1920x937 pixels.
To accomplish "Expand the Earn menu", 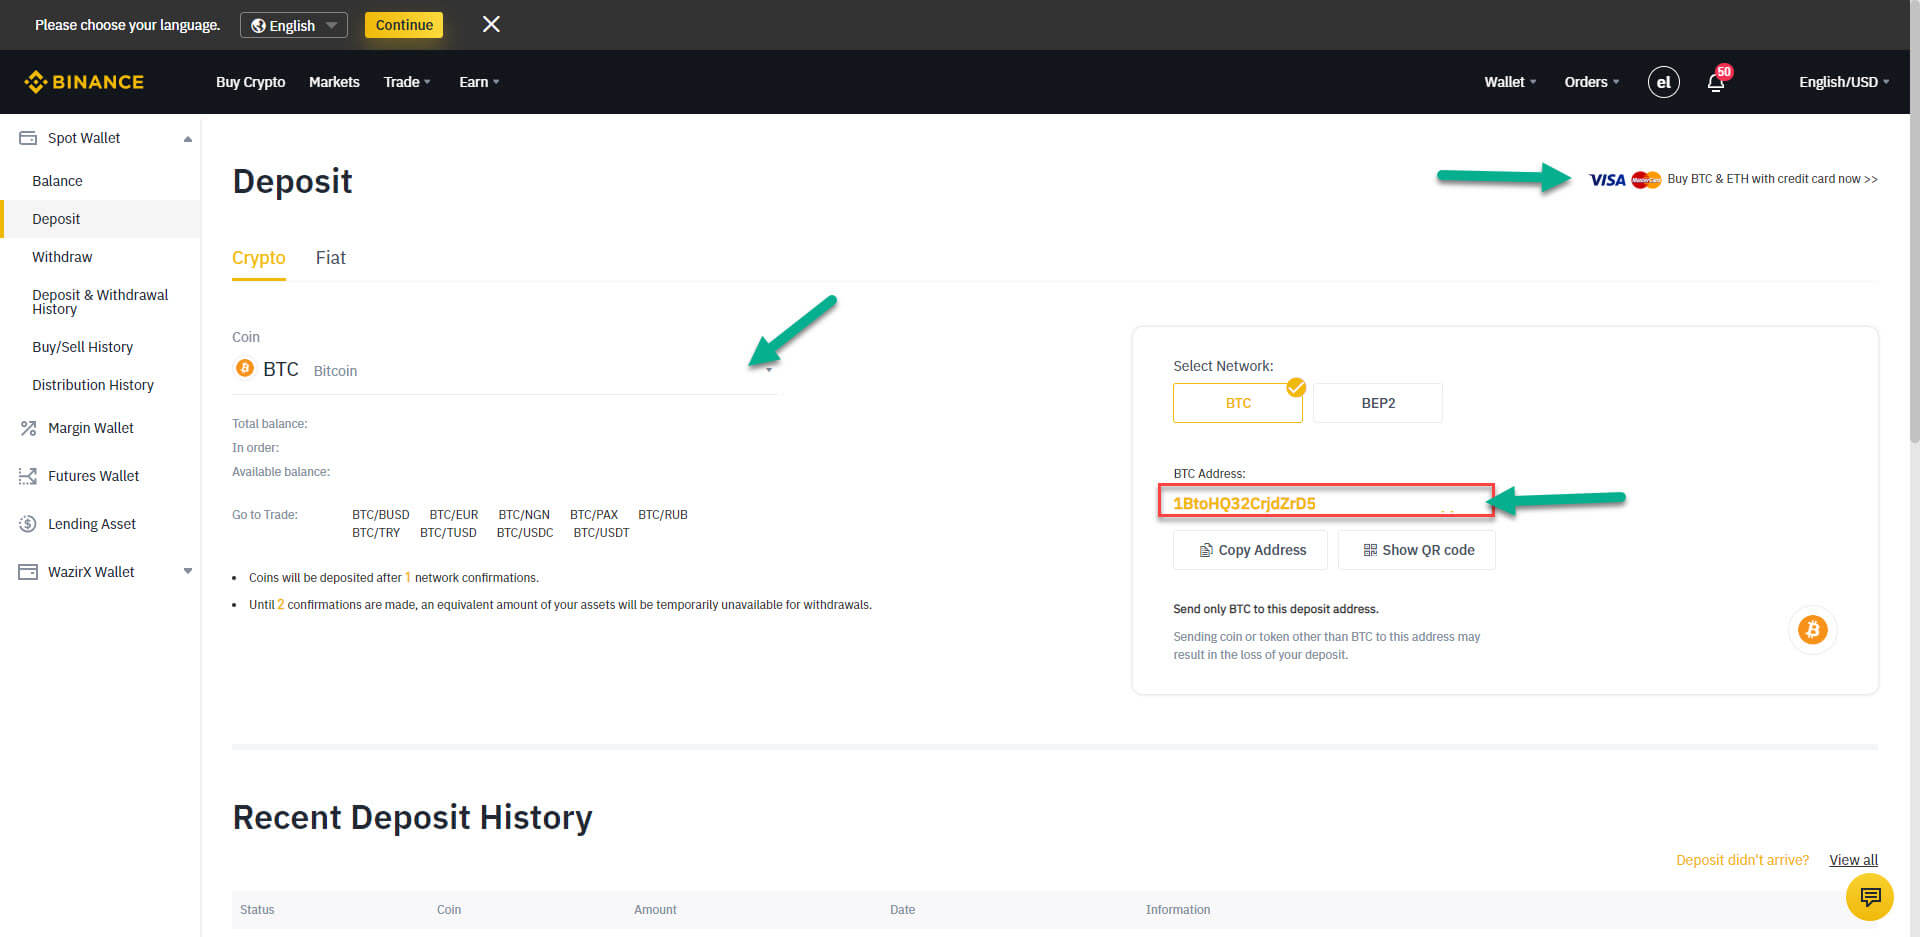I will coord(479,82).
